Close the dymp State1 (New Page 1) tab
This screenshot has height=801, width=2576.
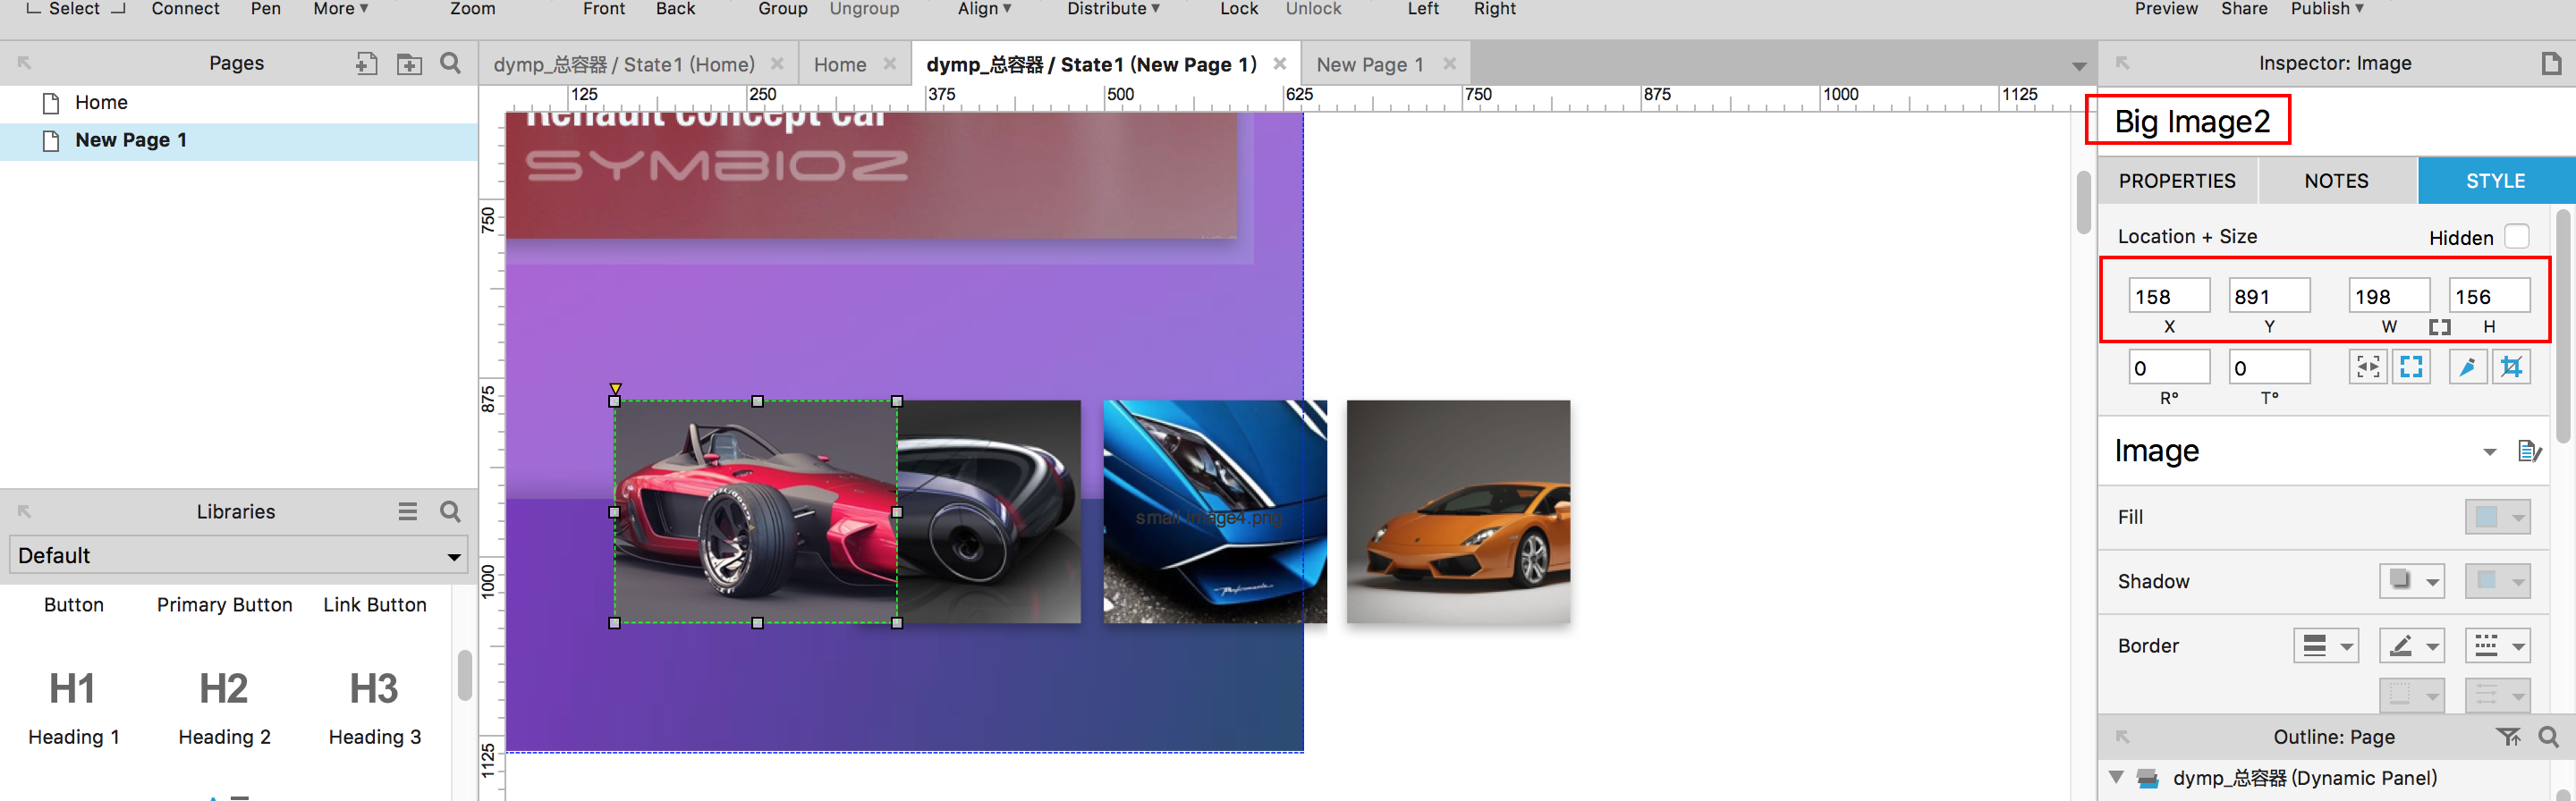click(x=1279, y=64)
